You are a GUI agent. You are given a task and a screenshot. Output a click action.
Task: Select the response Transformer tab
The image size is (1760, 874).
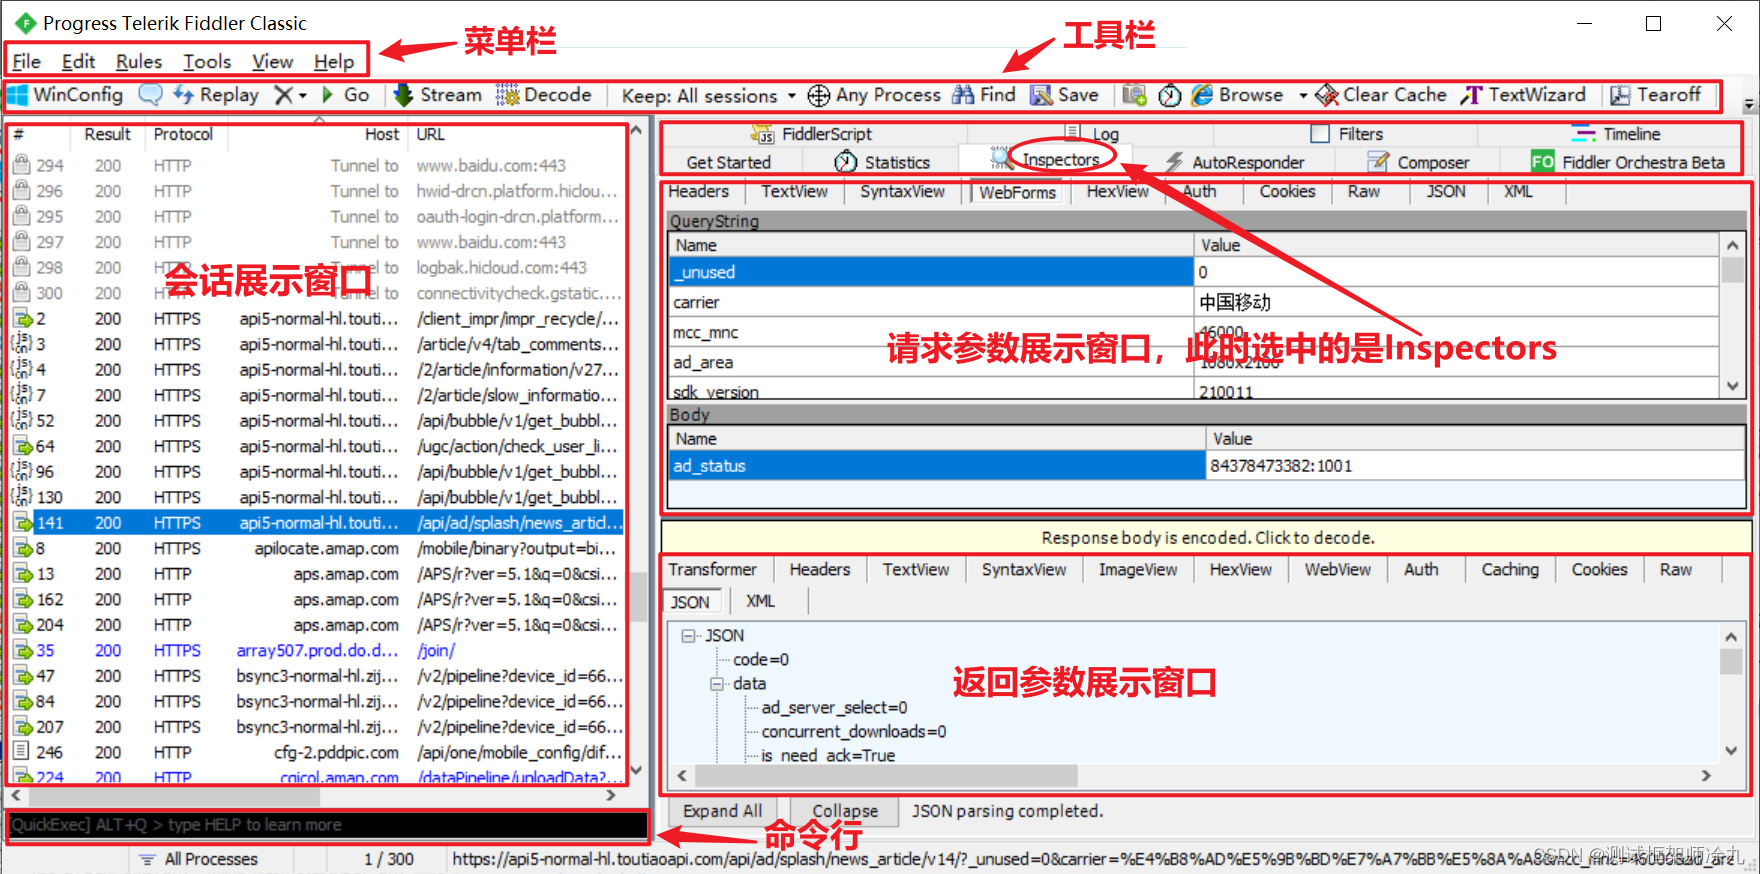click(713, 569)
